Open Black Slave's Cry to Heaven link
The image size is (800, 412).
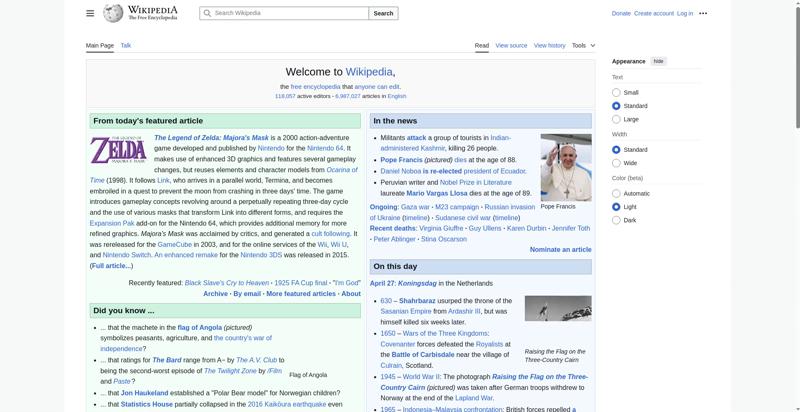click(227, 283)
